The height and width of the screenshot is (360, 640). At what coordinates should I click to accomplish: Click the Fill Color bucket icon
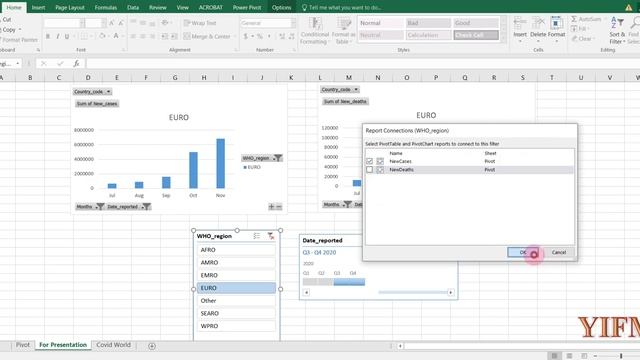(102, 36)
